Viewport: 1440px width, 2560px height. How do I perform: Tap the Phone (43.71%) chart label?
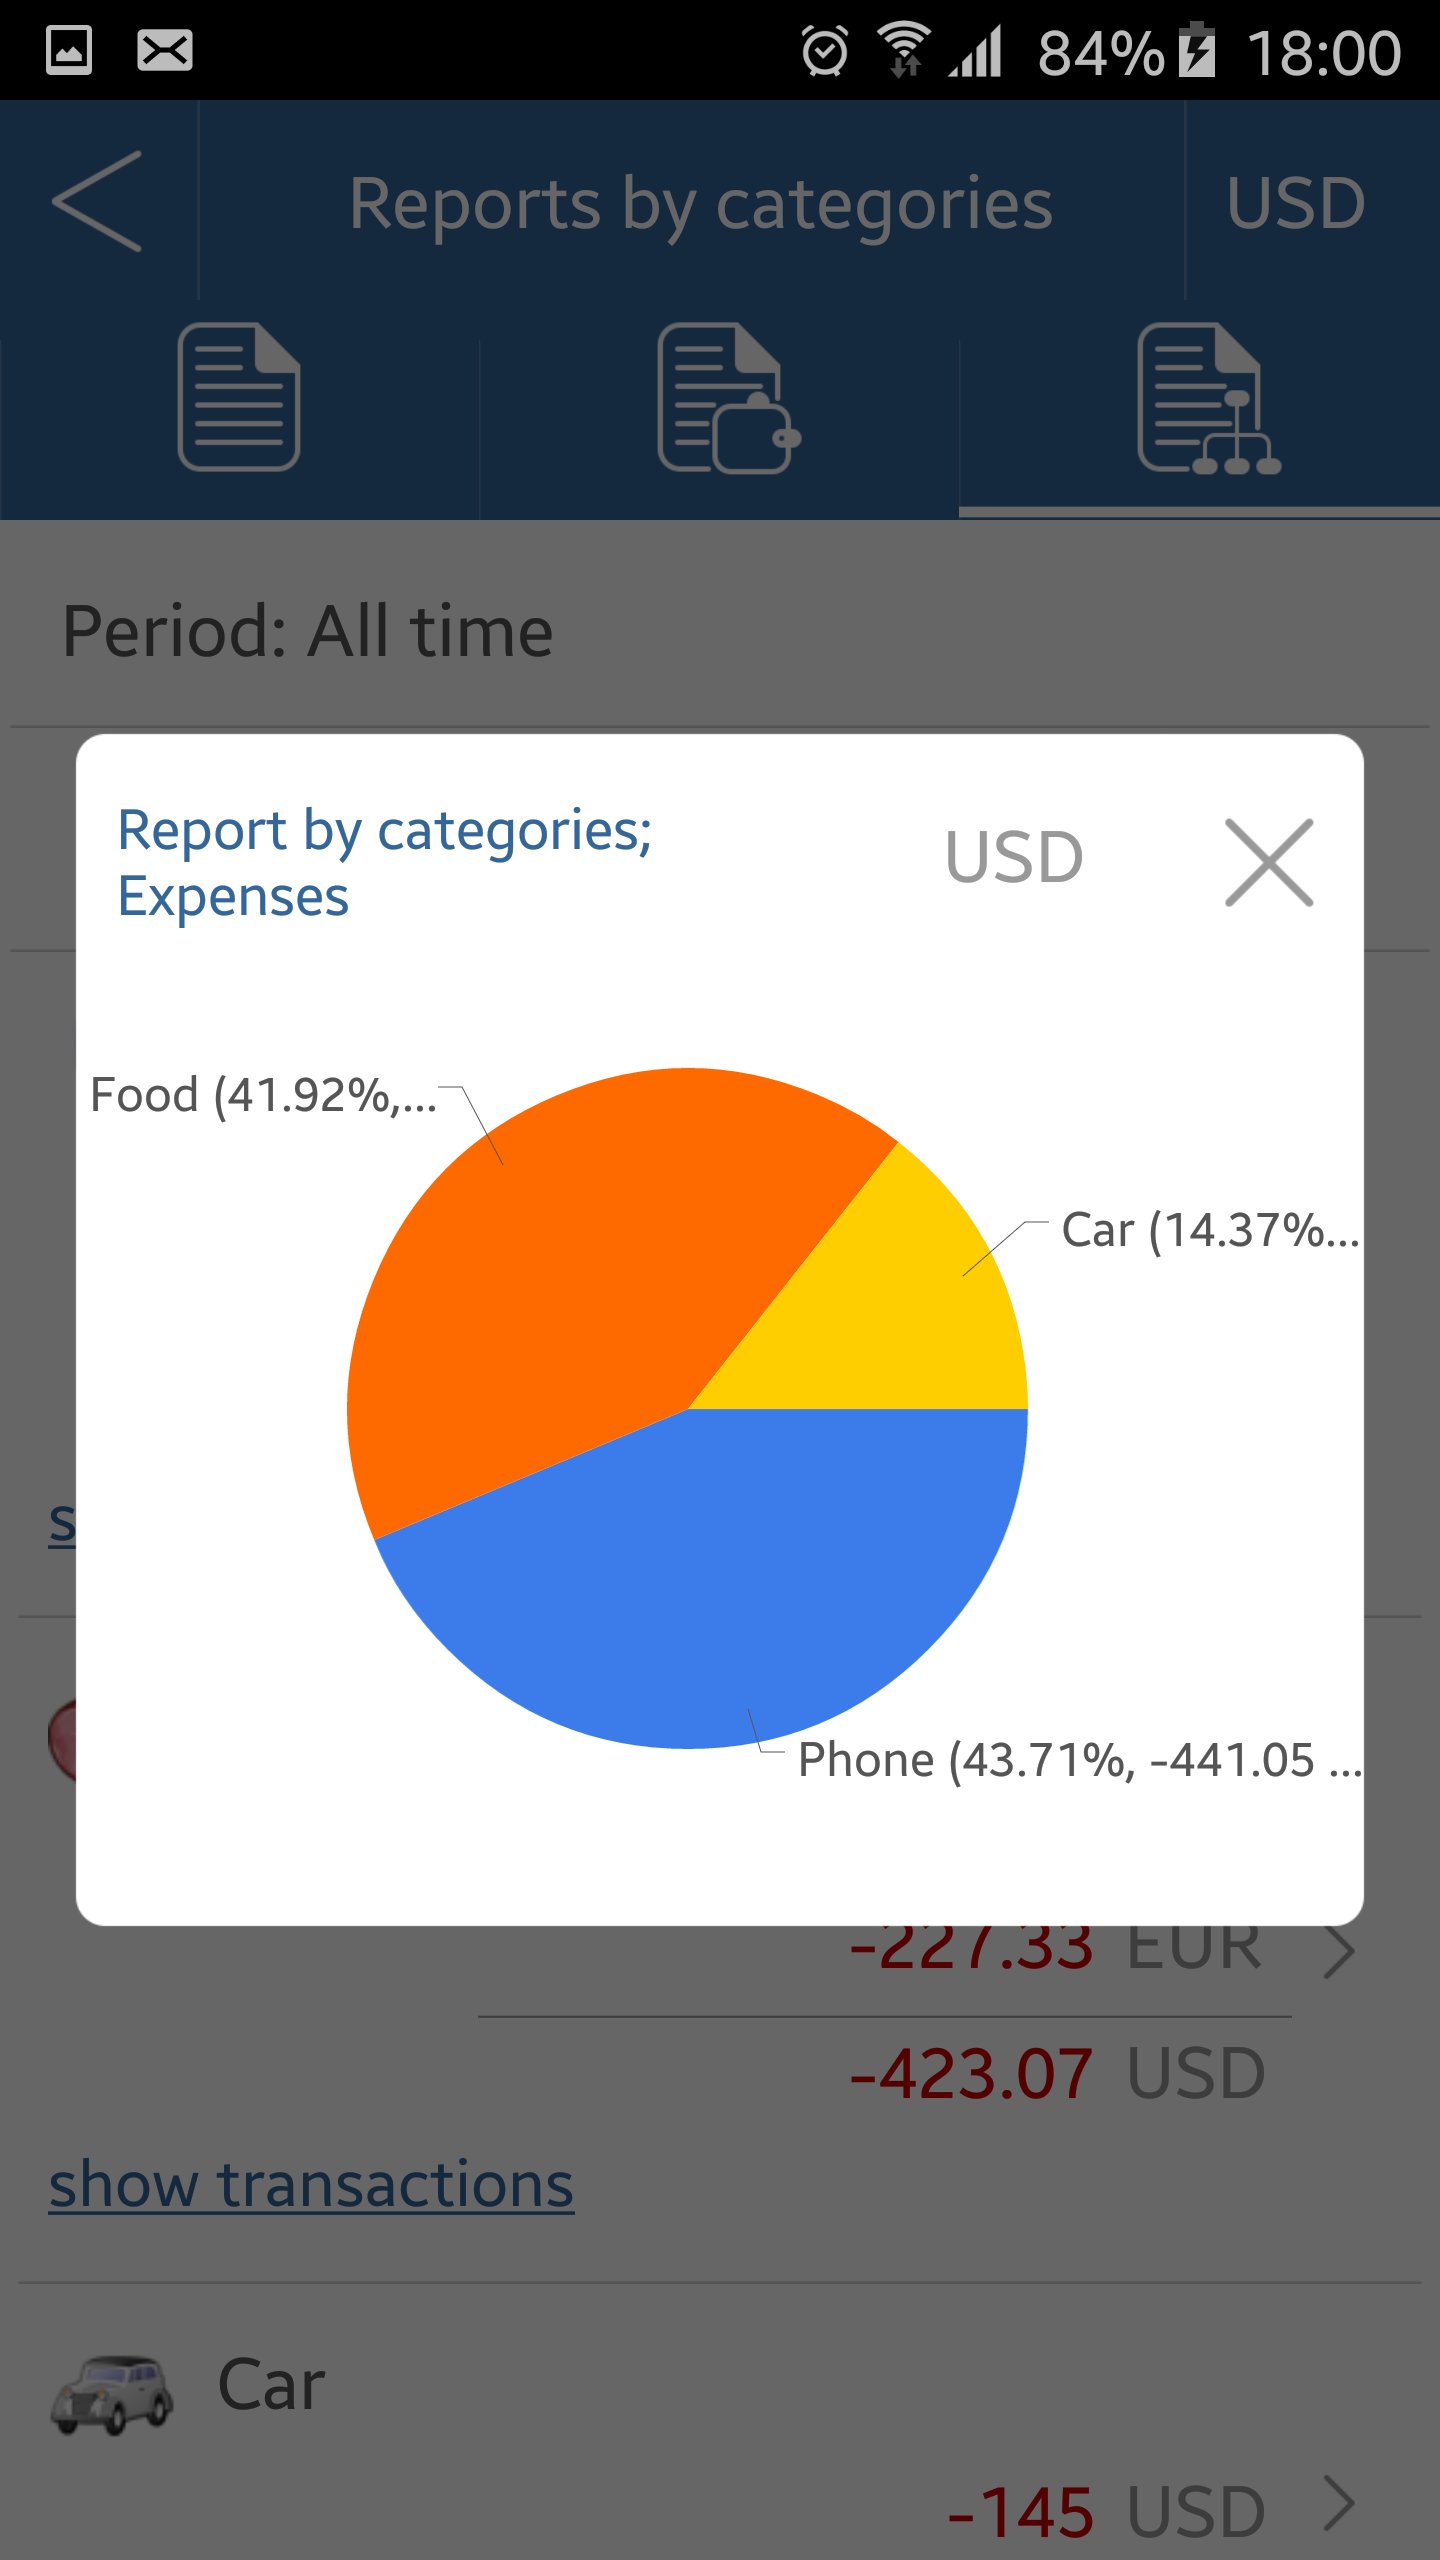tap(1079, 1760)
